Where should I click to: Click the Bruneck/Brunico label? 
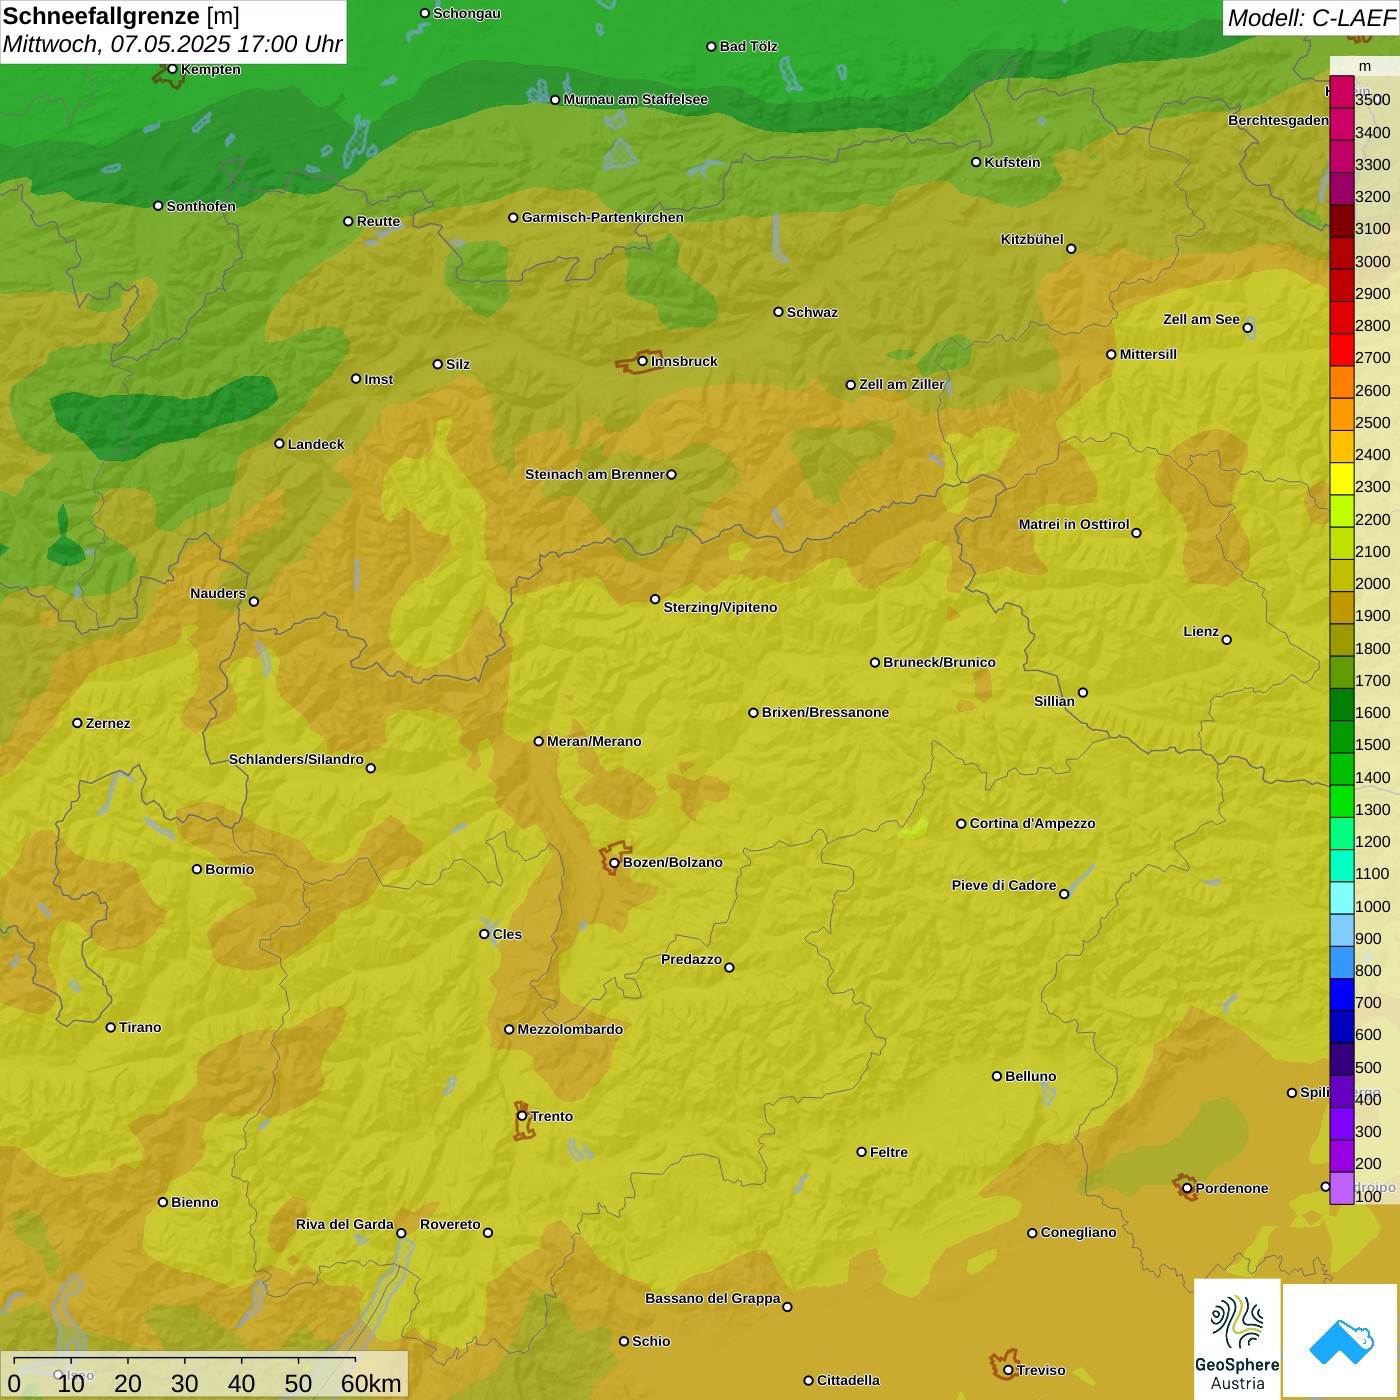pos(939,662)
